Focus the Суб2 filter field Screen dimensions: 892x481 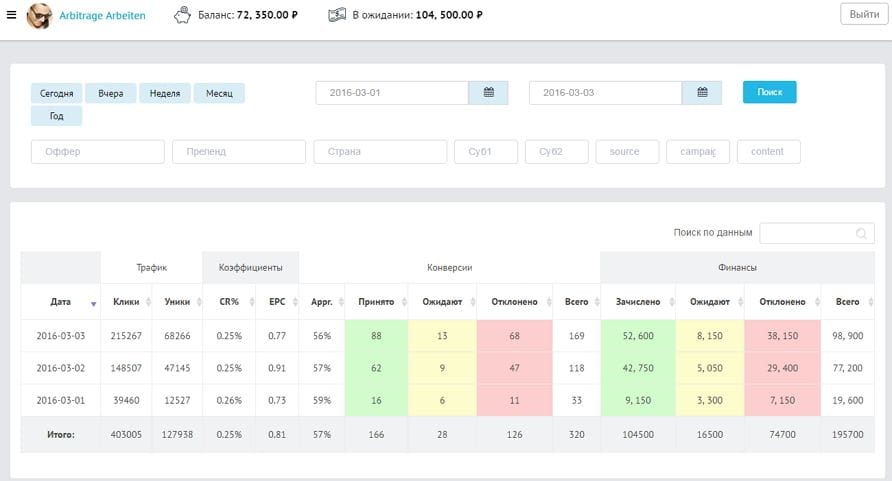click(556, 152)
